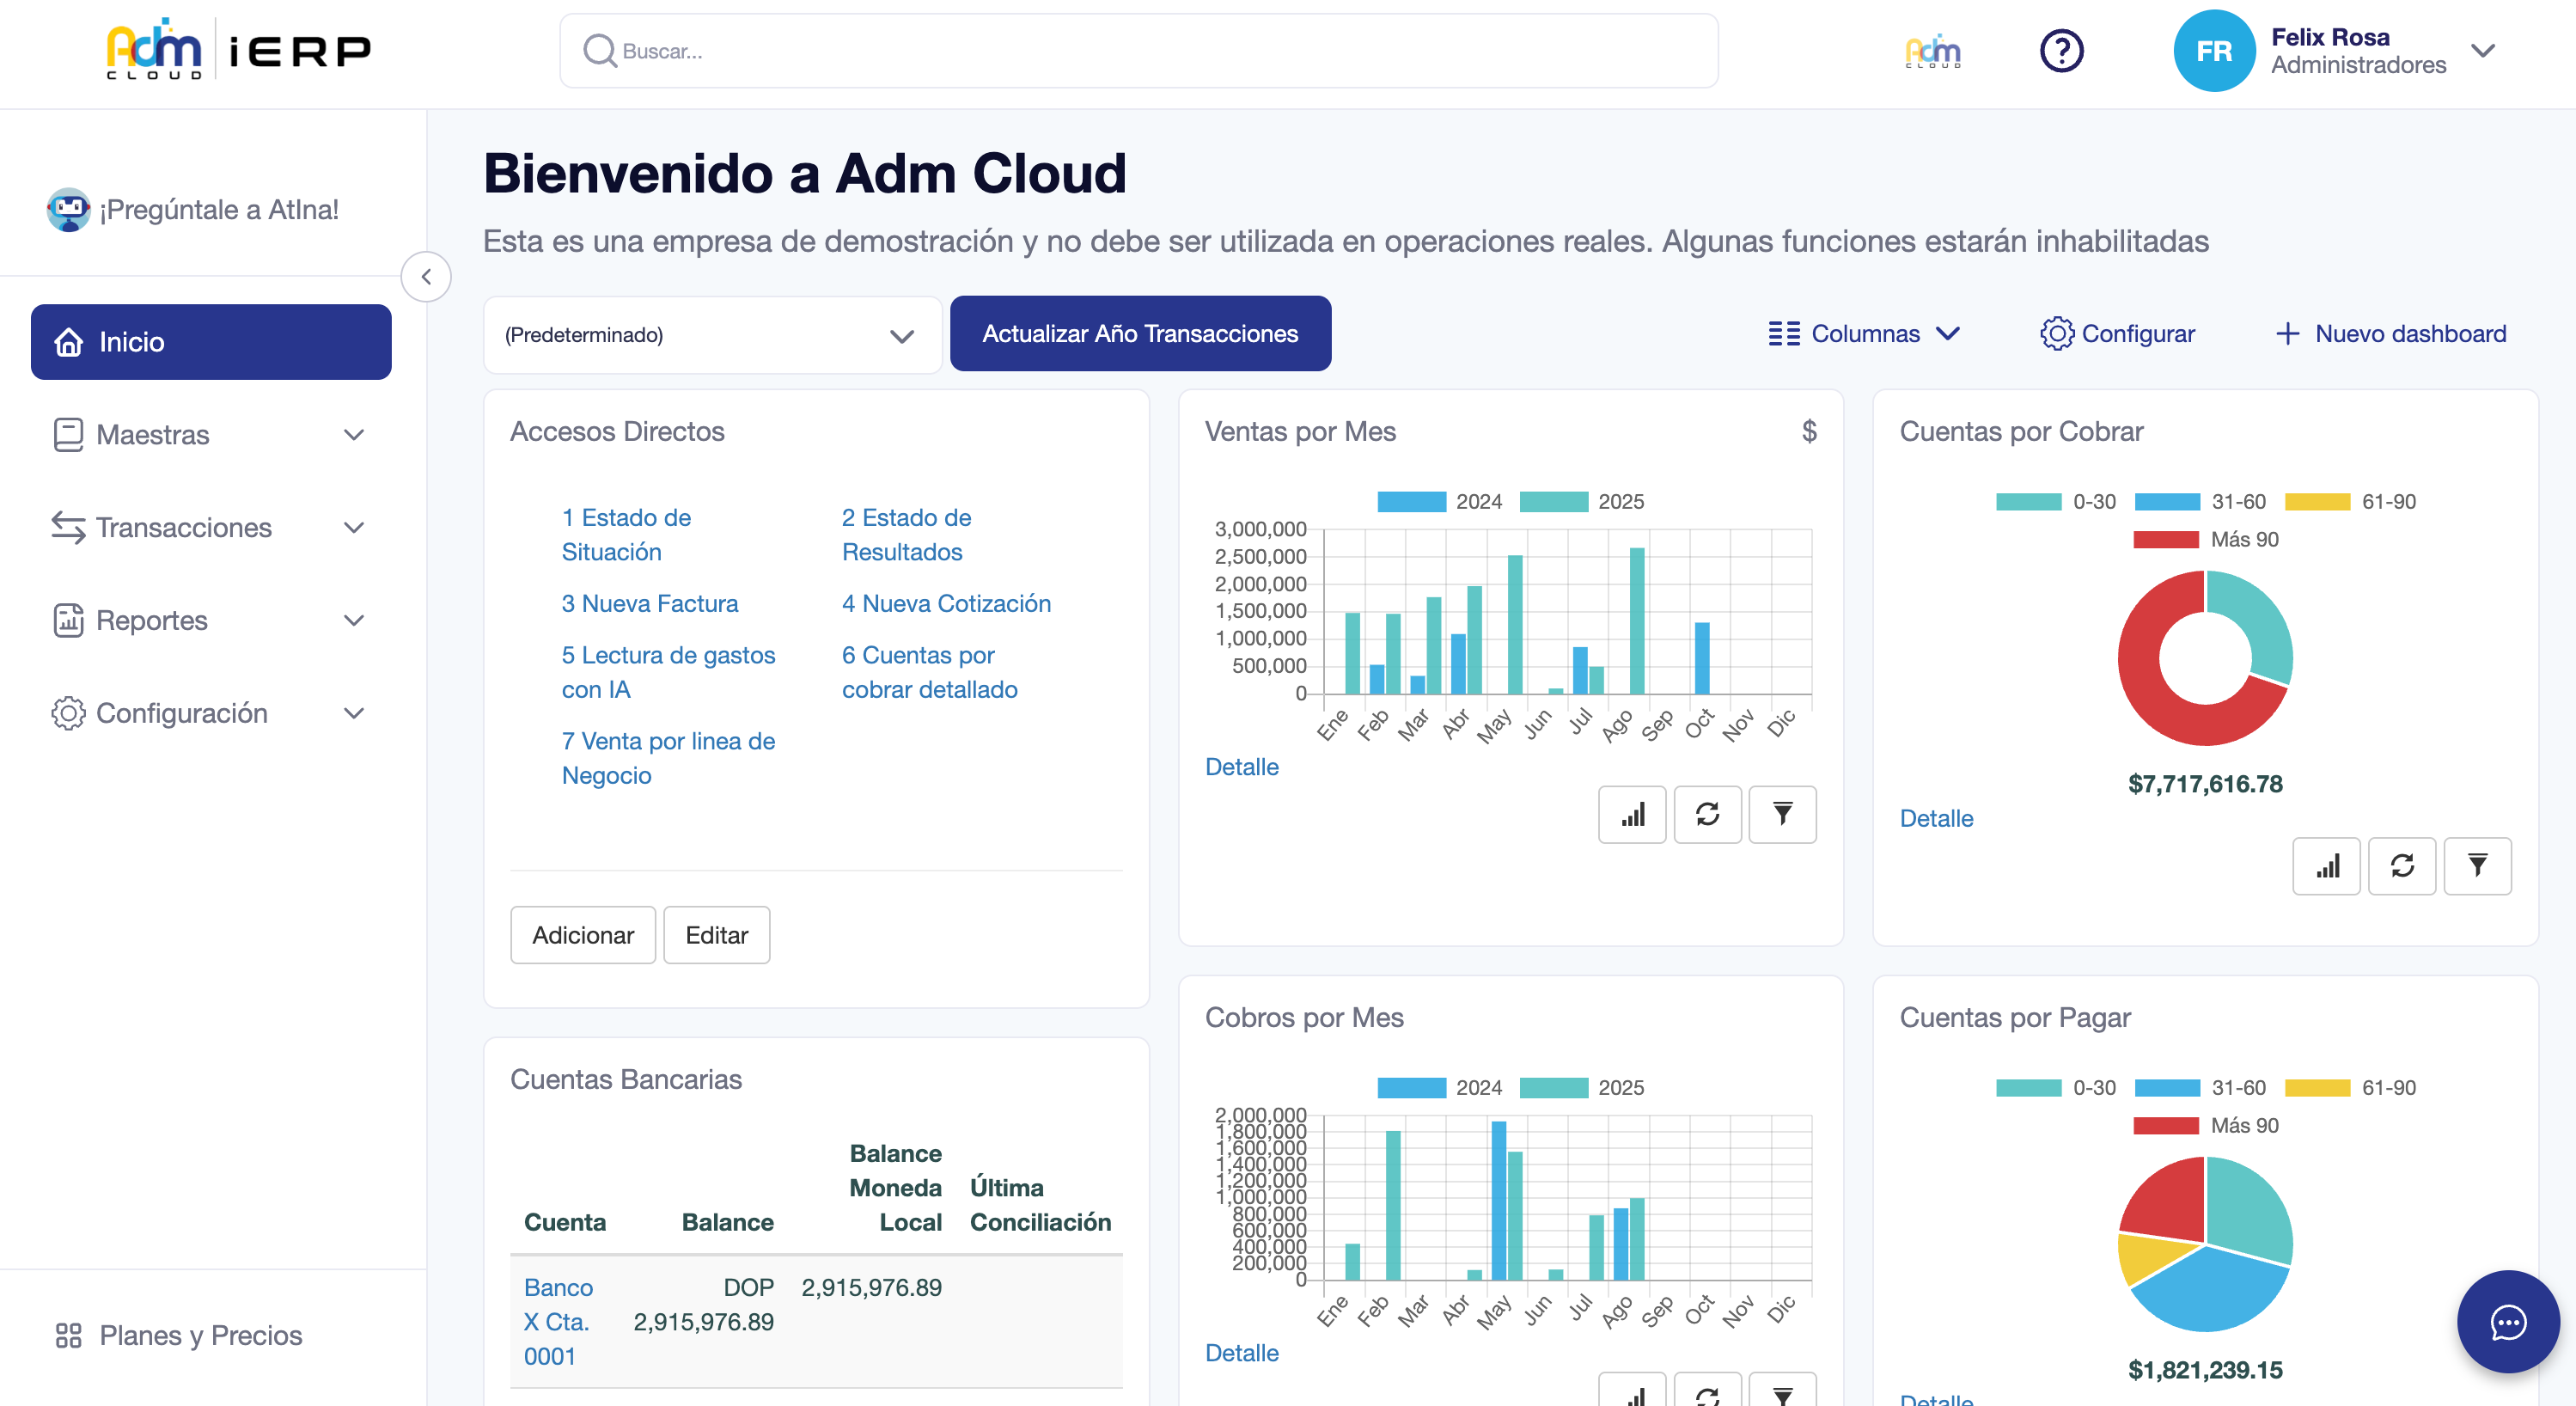Open the AtIna assistant robot icon

click(x=68, y=210)
